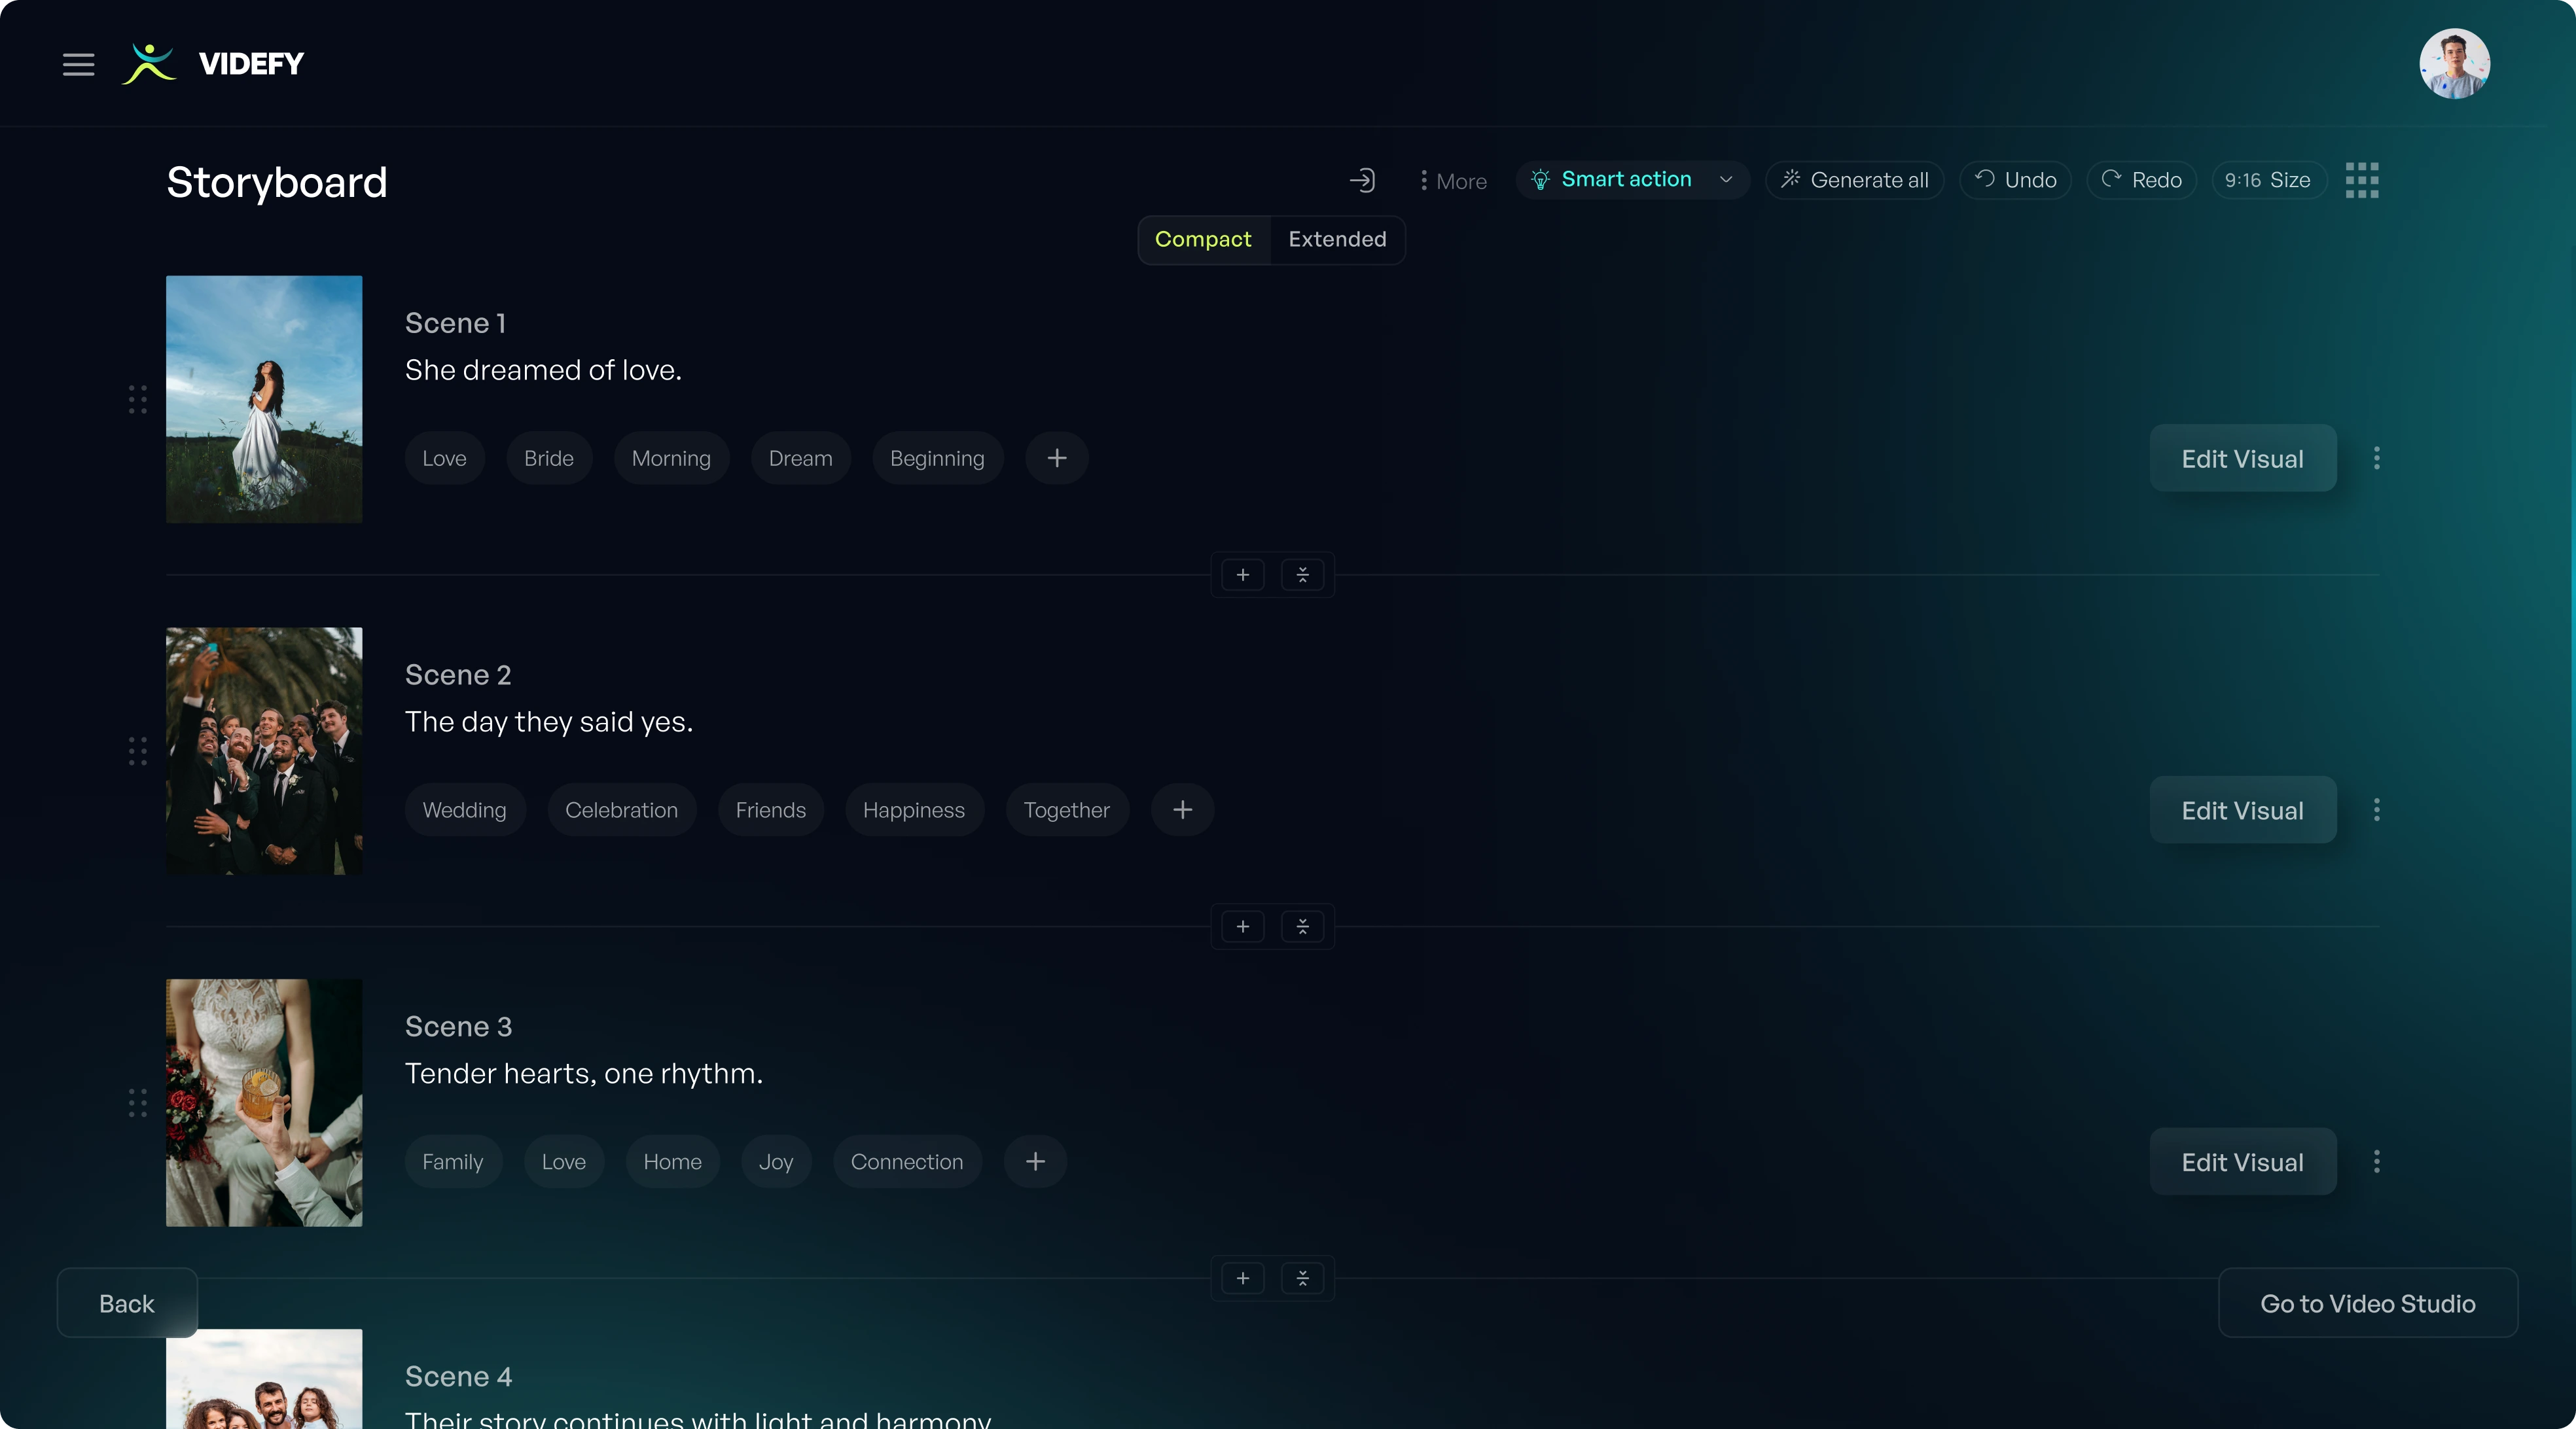Edit text 'She dreamed of love.'

pos(543,370)
